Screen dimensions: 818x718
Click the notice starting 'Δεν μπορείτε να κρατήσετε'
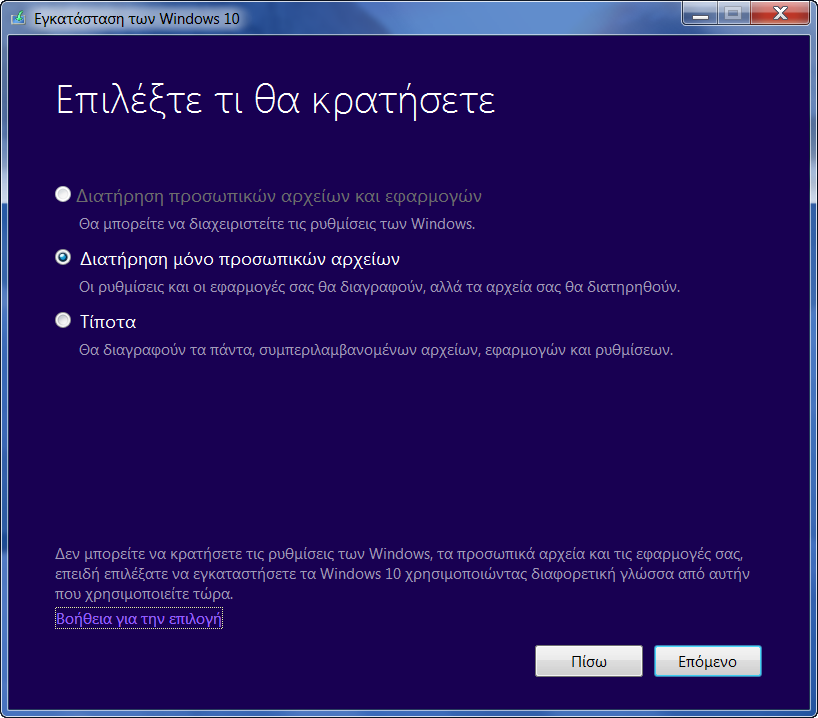click(x=402, y=574)
